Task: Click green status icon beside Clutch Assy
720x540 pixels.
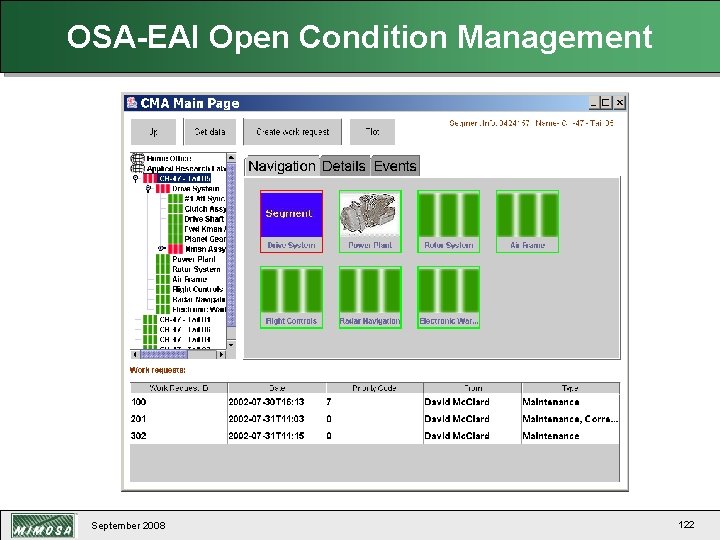Action: tap(175, 209)
